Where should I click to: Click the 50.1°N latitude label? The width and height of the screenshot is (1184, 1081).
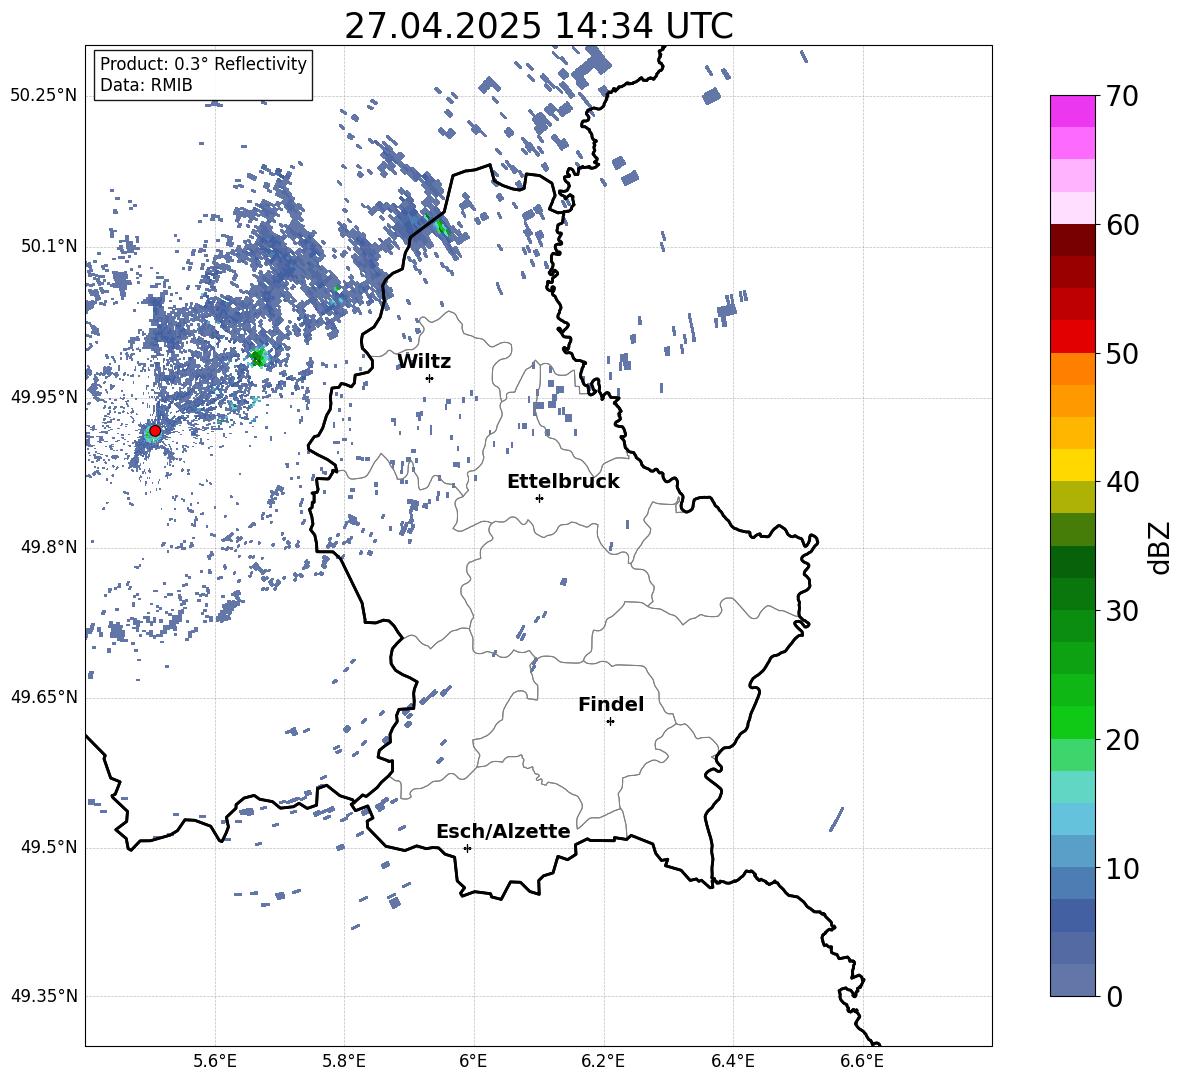click(x=49, y=247)
